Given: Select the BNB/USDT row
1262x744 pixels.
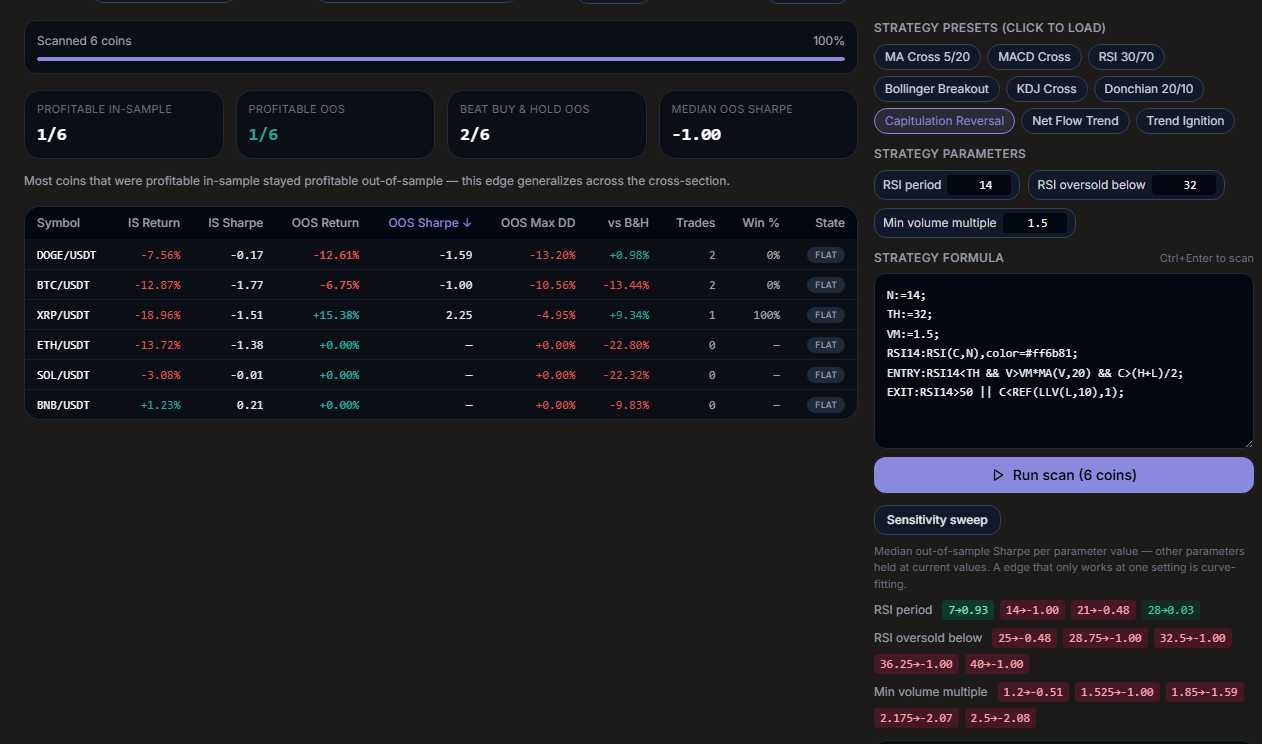Looking at the screenshot, I should coord(441,405).
